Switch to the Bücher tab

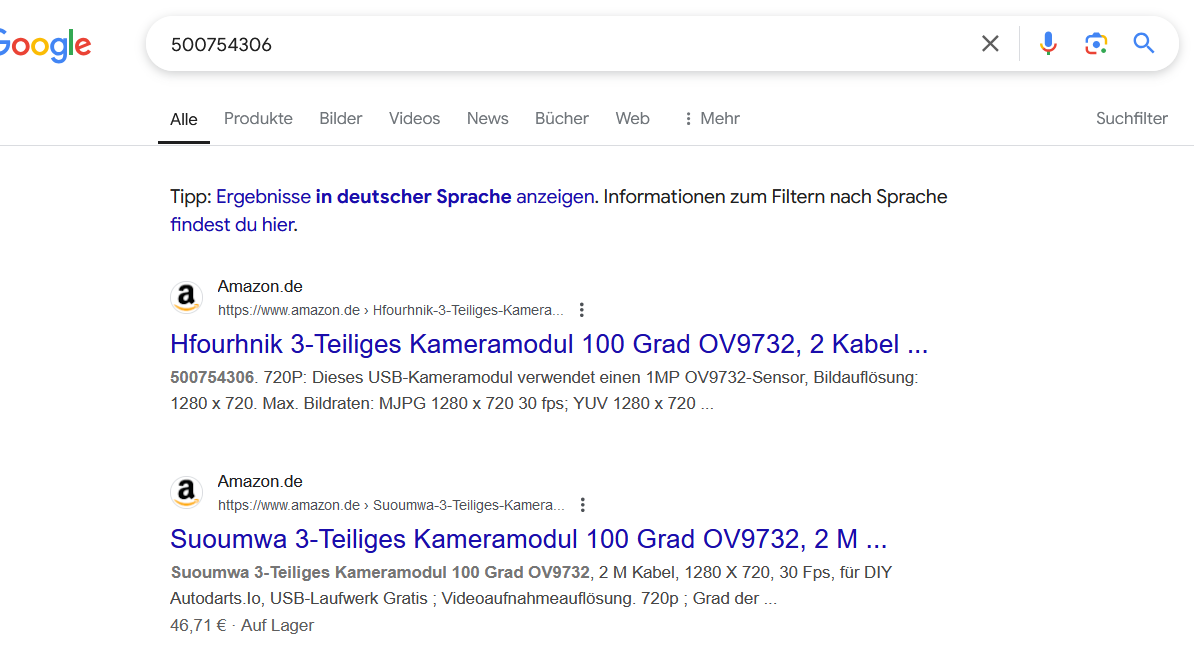(x=562, y=119)
